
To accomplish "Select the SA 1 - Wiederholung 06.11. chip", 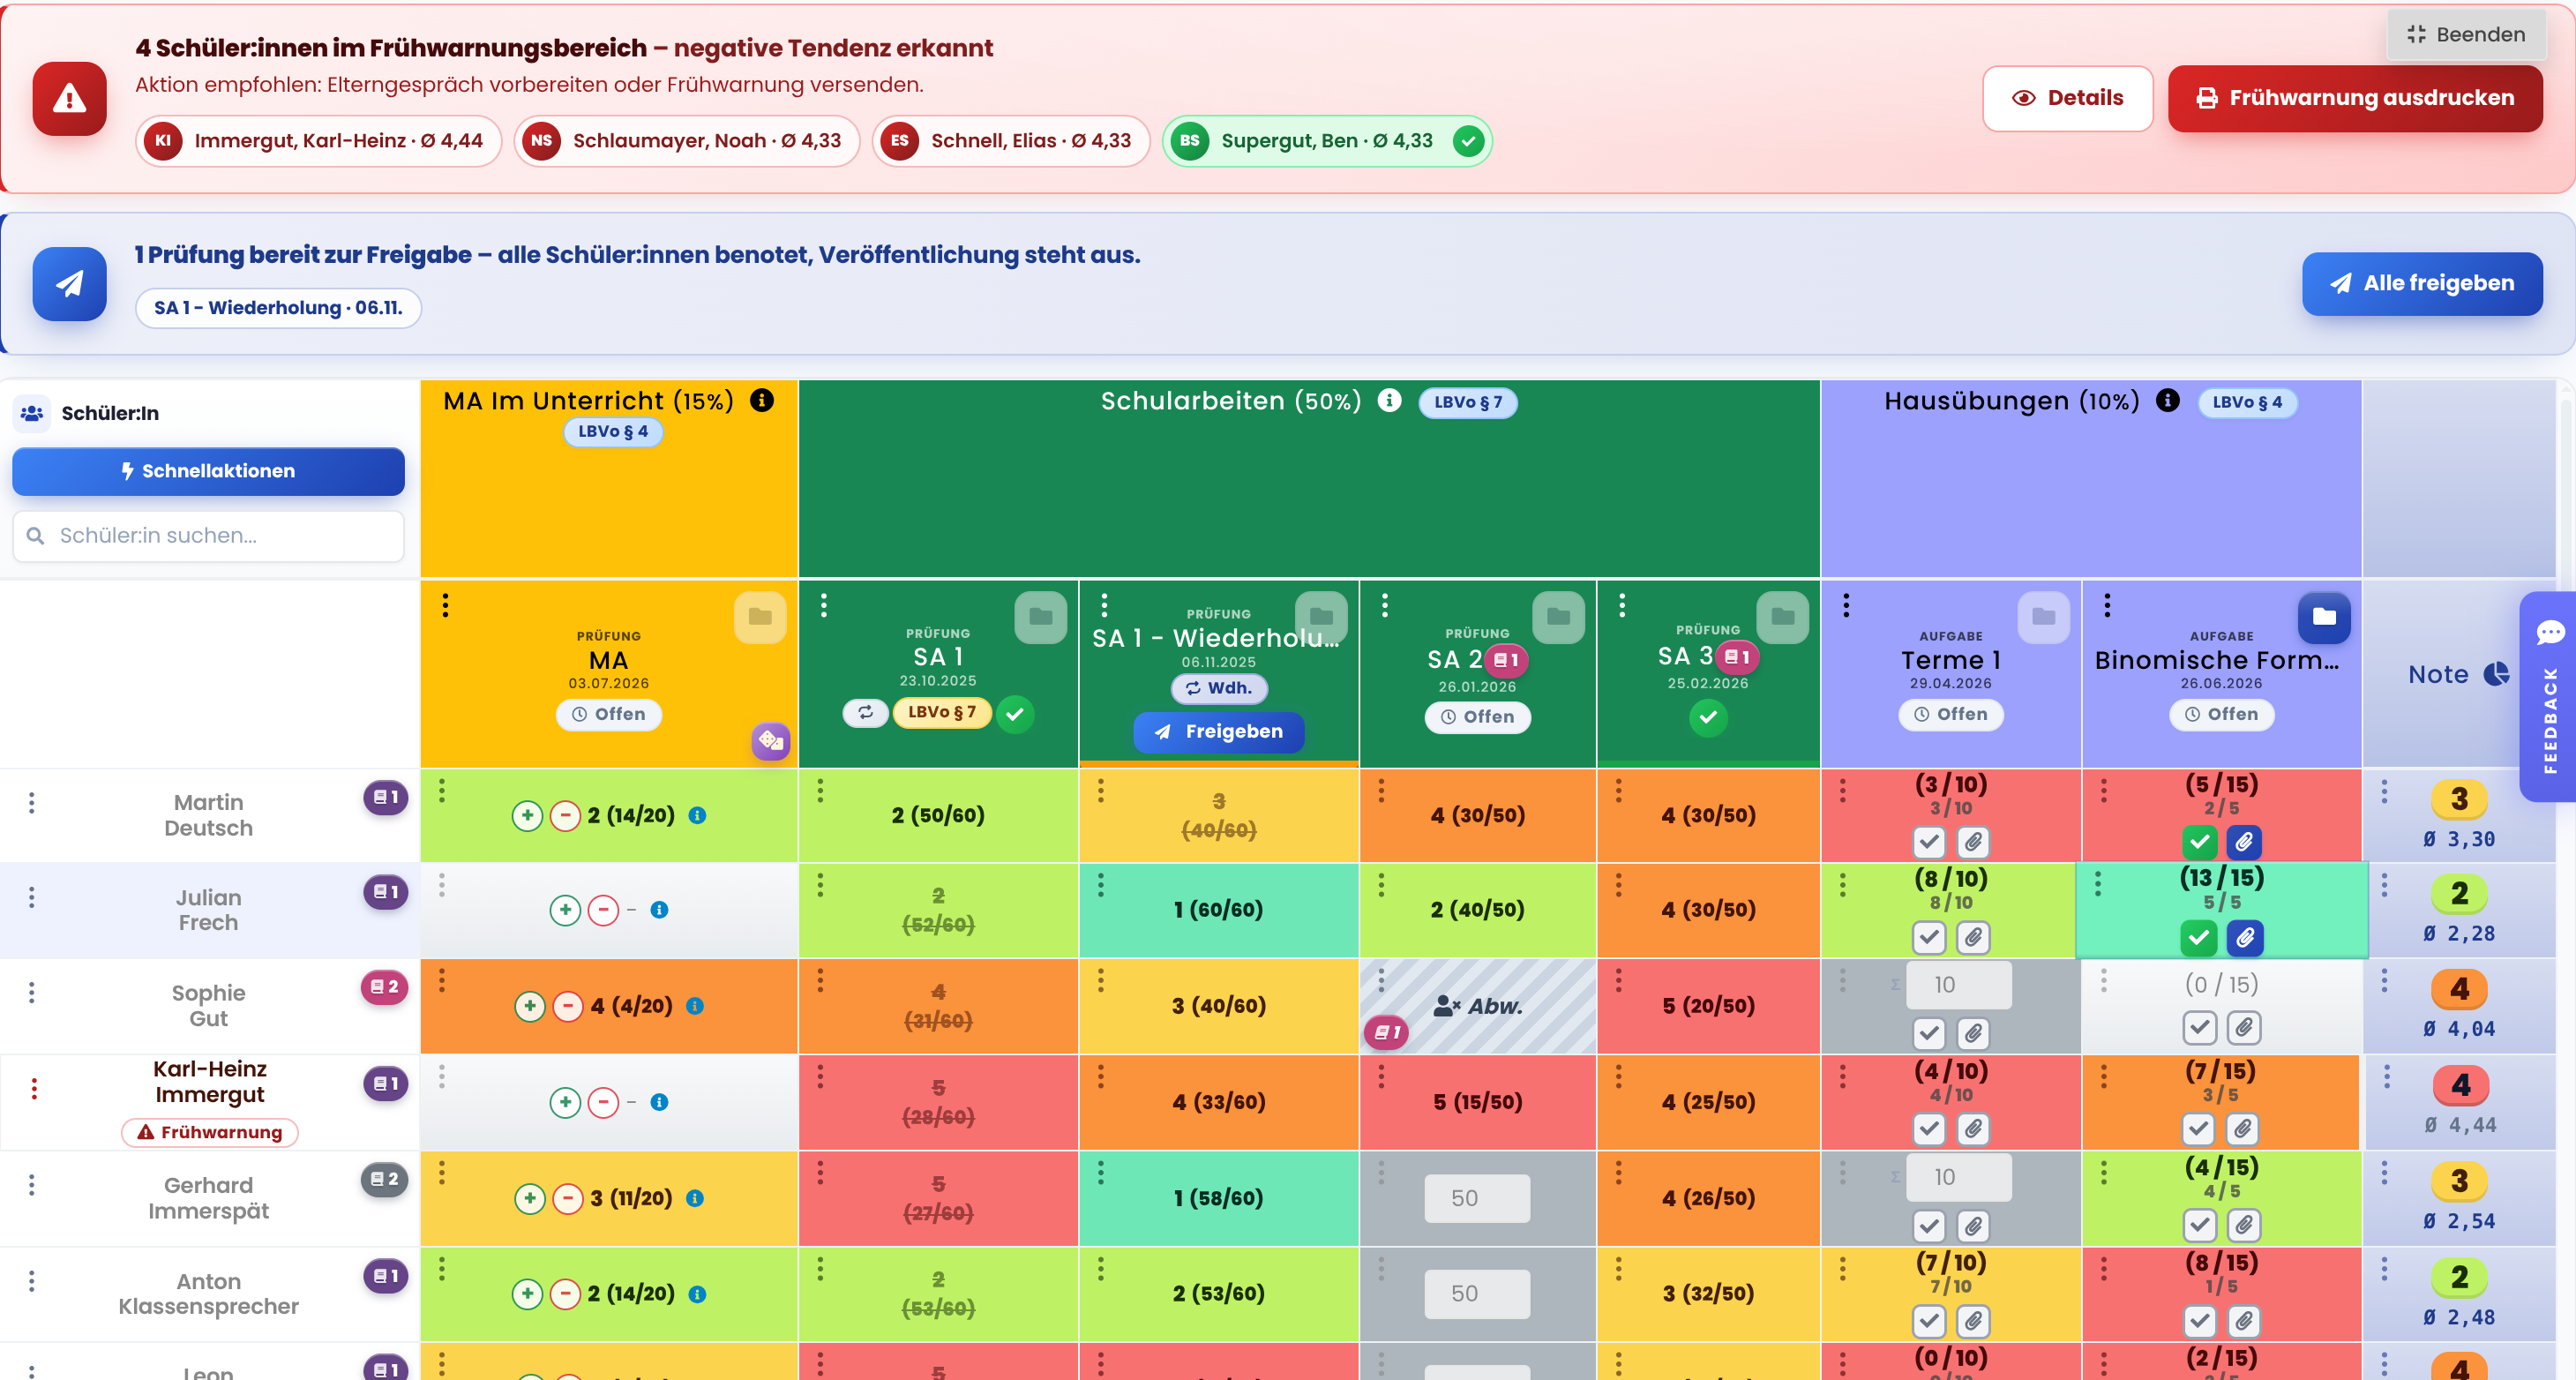I will (278, 308).
